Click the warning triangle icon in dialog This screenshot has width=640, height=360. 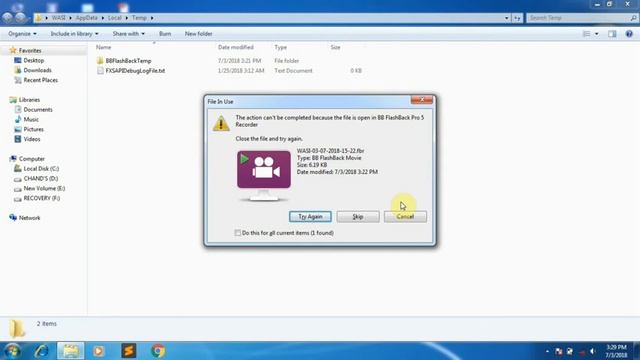[x=221, y=123]
